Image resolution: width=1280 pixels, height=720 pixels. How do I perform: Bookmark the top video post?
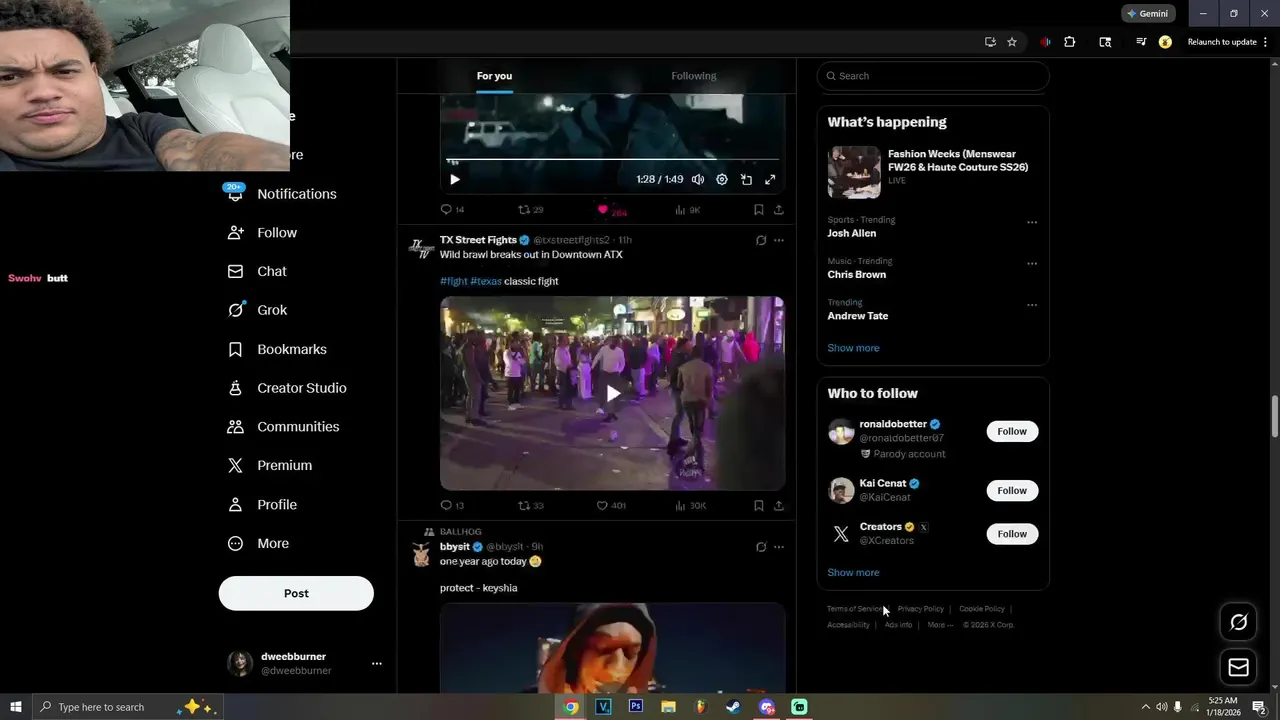758,210
